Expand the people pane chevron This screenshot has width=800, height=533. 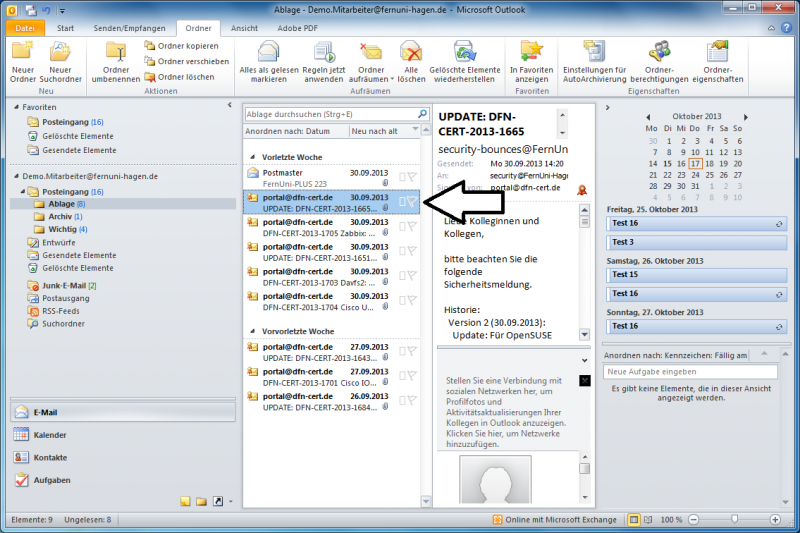point(585,361)
